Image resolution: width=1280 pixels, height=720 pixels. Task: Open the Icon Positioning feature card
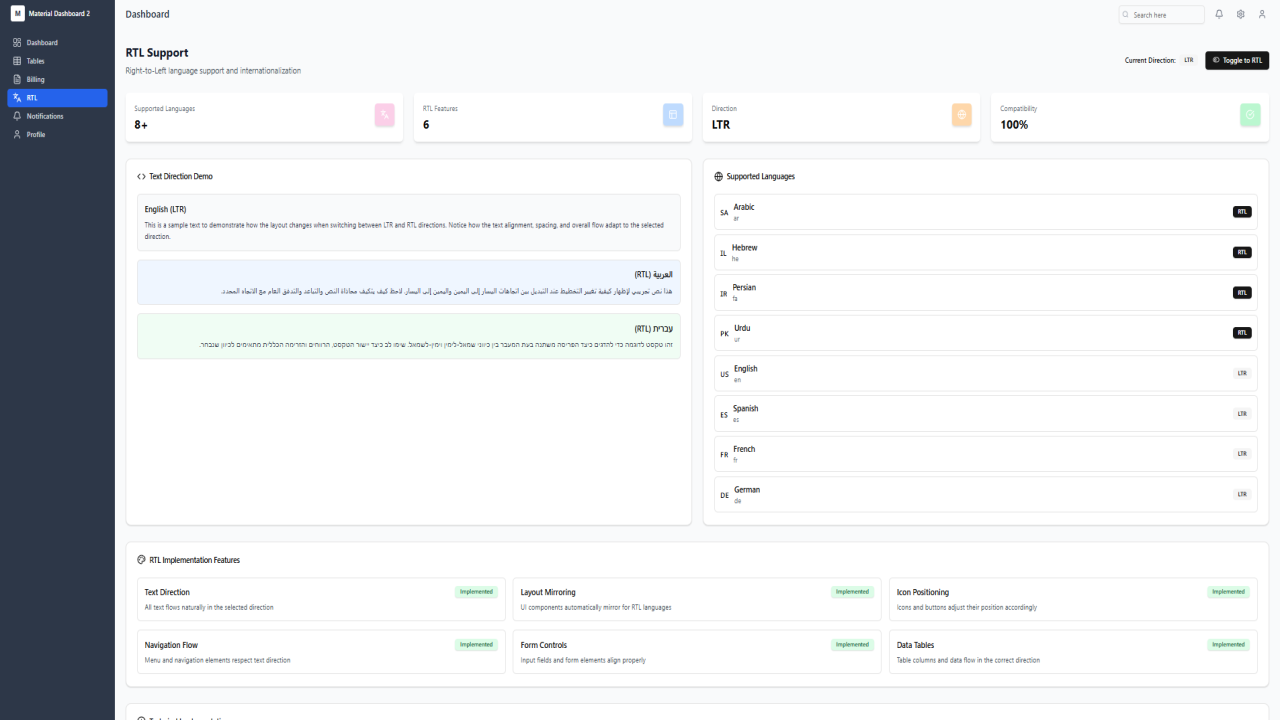(1073, 599)
